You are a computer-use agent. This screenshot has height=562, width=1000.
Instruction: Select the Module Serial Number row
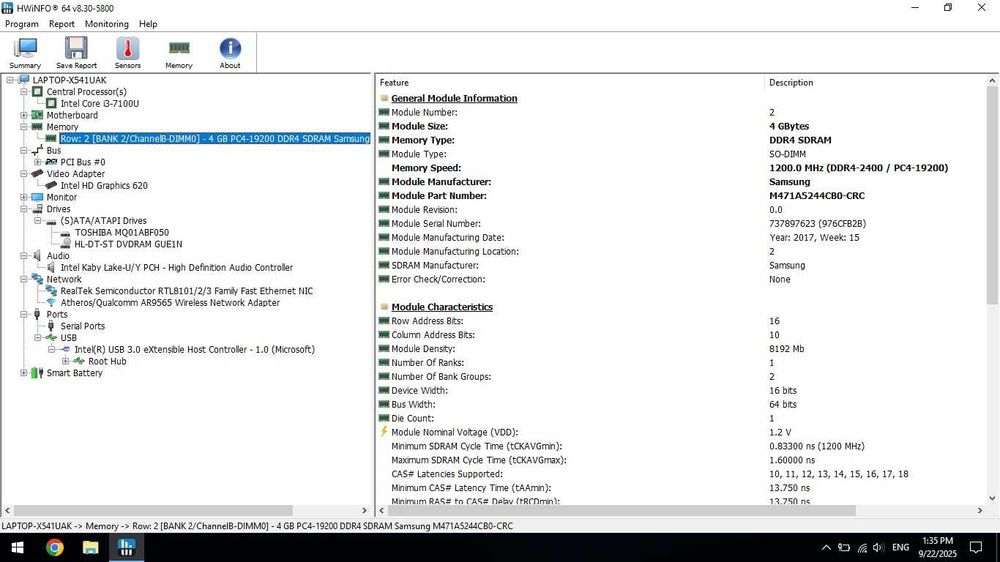click(x=679, y=224)
